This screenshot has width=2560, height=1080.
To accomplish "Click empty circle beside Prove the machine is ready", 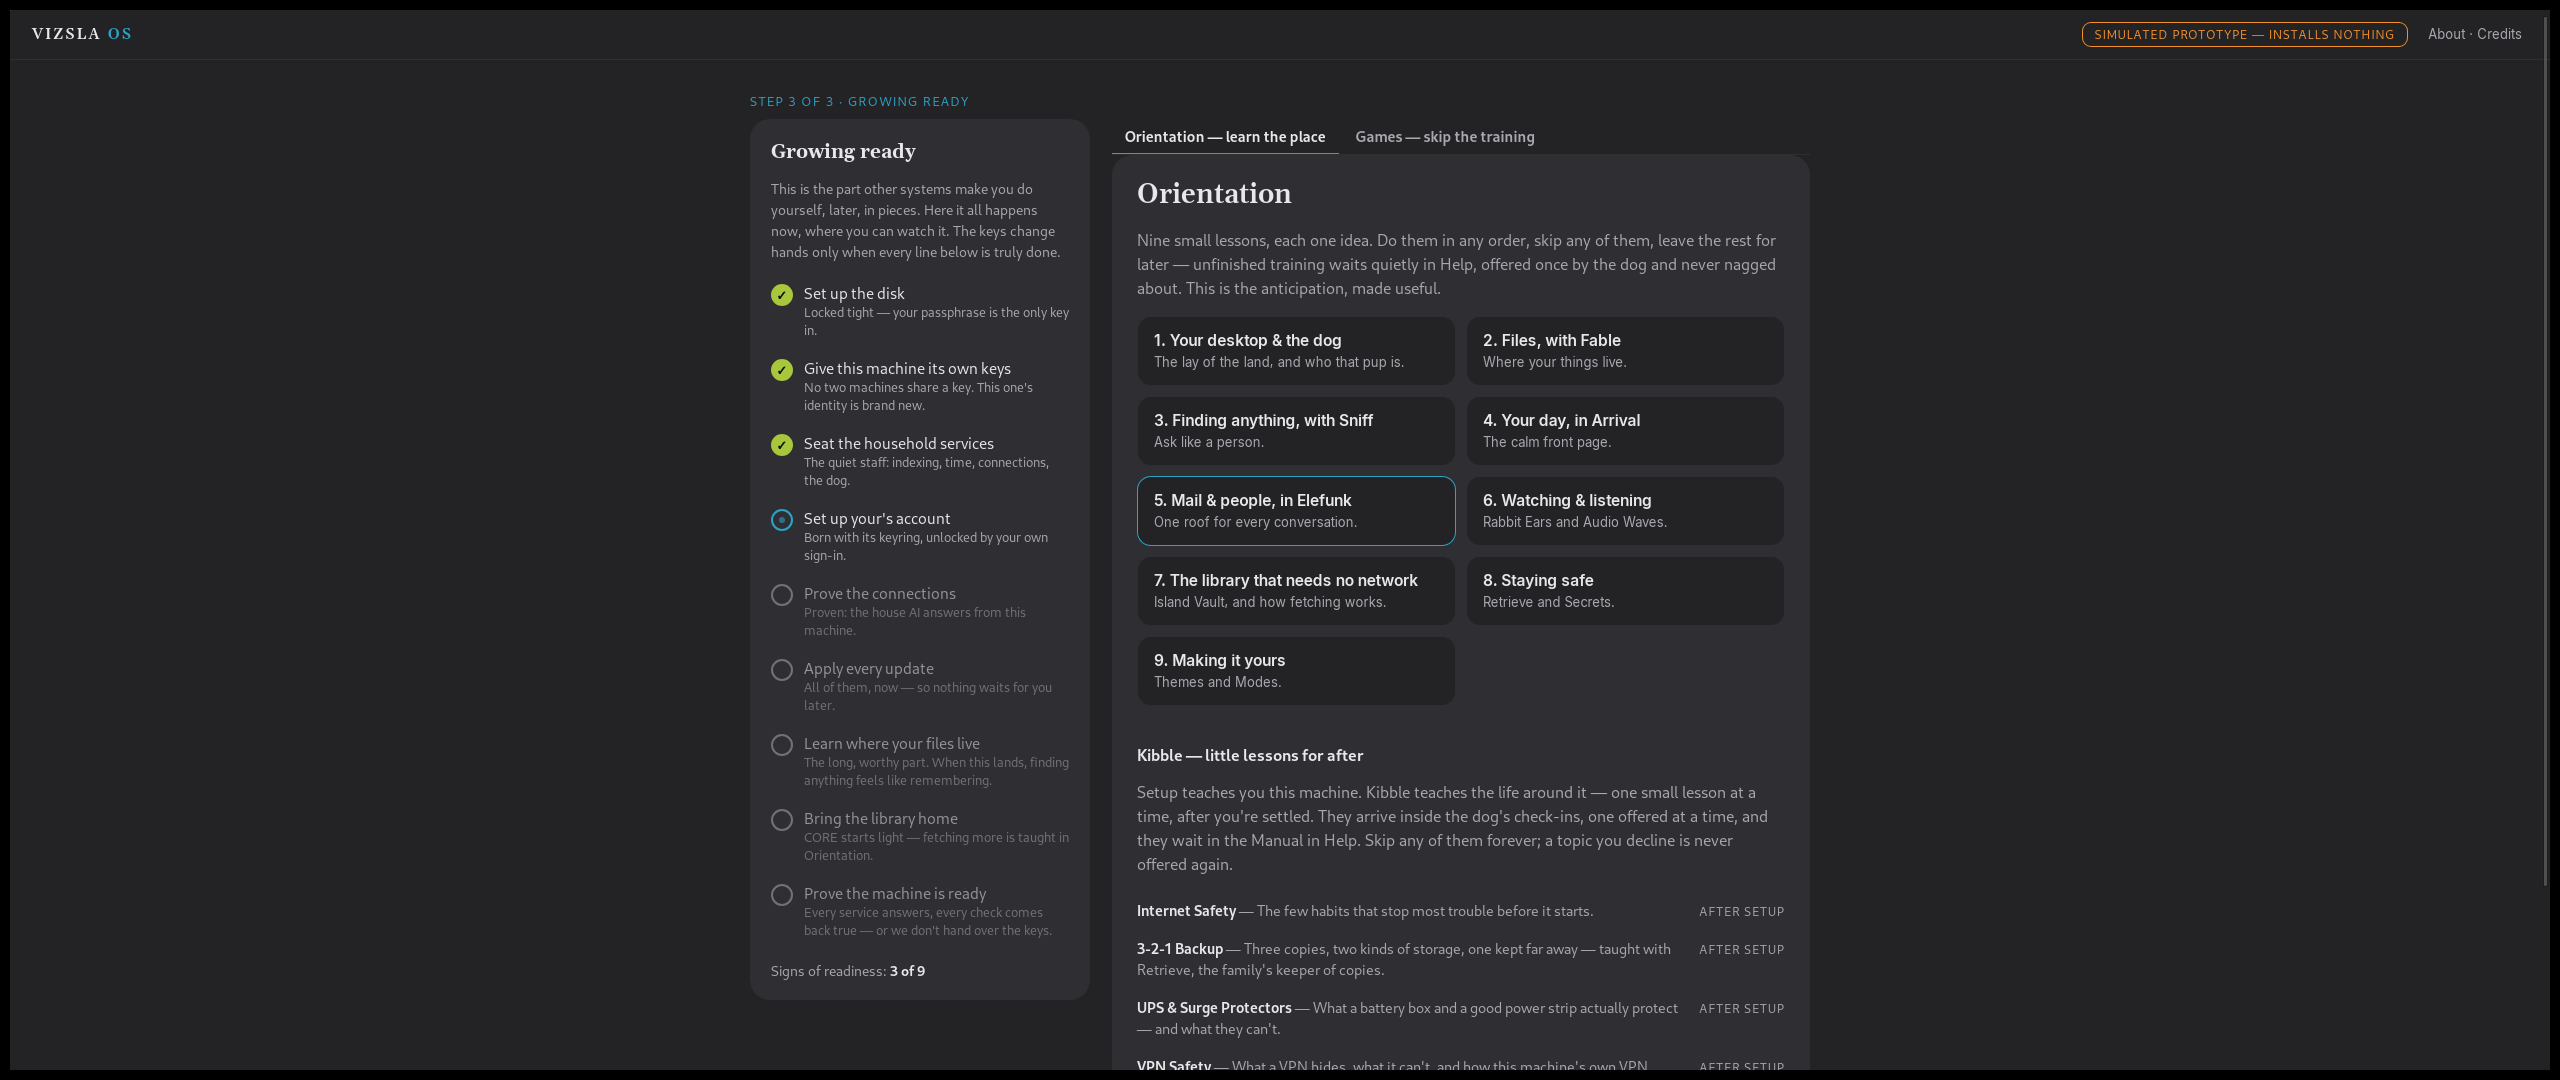I will pyautogui.click(x=782, y=895).
